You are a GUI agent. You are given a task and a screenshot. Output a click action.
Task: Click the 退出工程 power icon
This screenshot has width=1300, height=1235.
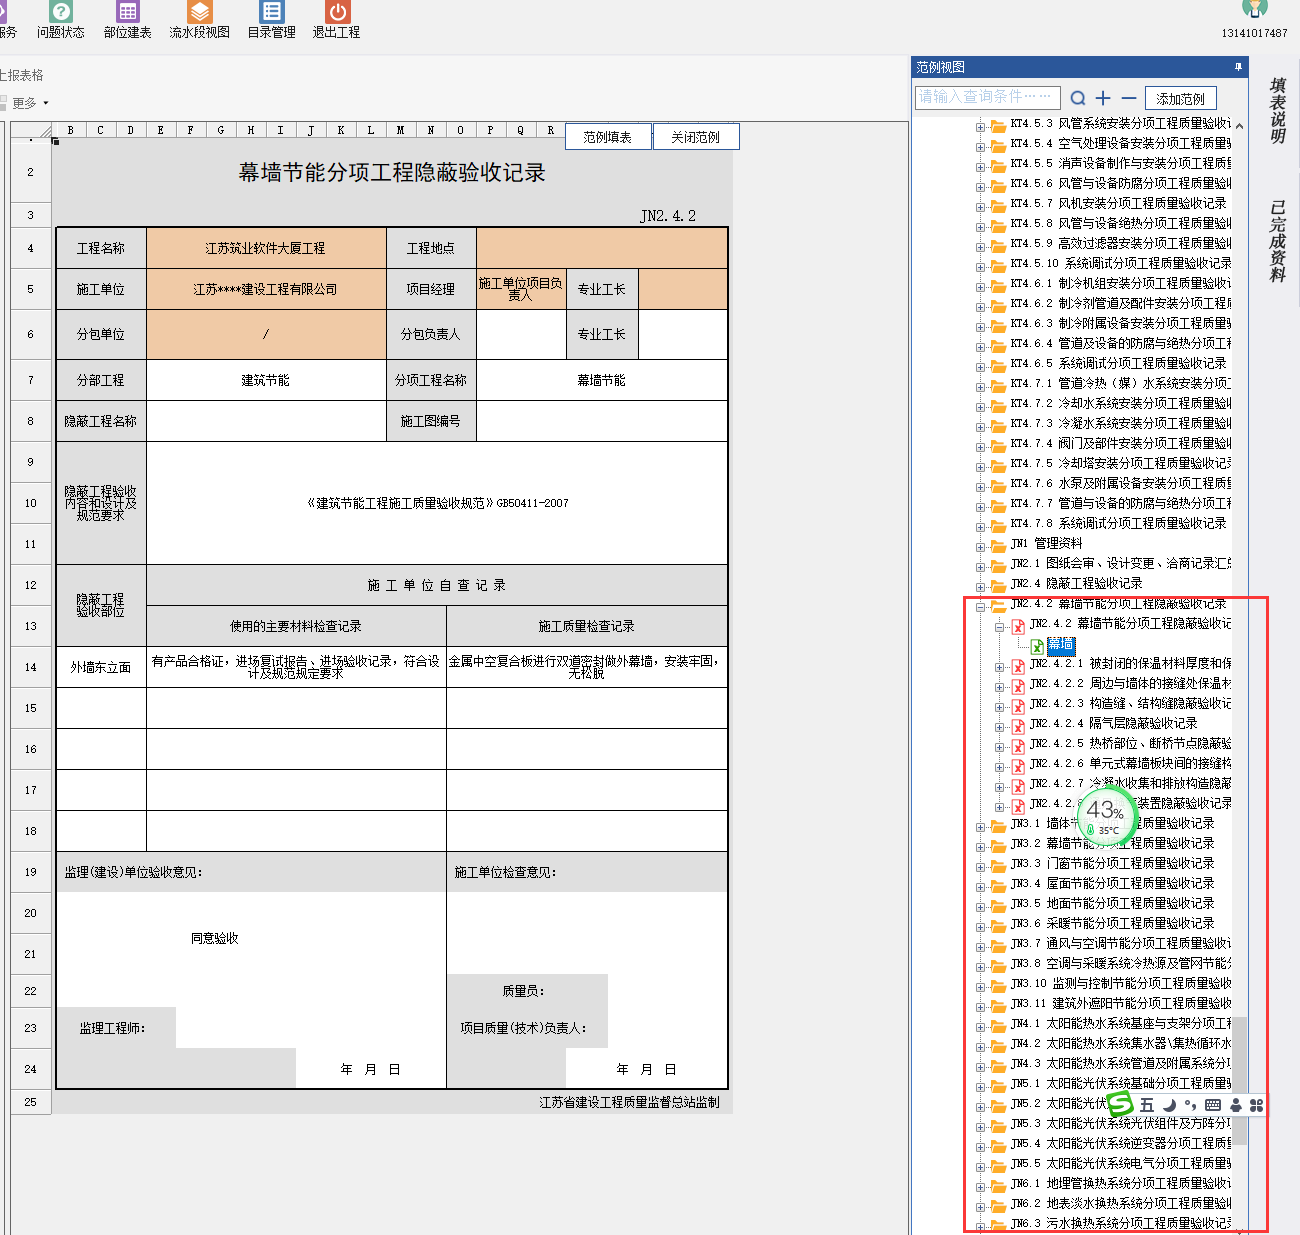pyautogui.click(x=338, y=12)
